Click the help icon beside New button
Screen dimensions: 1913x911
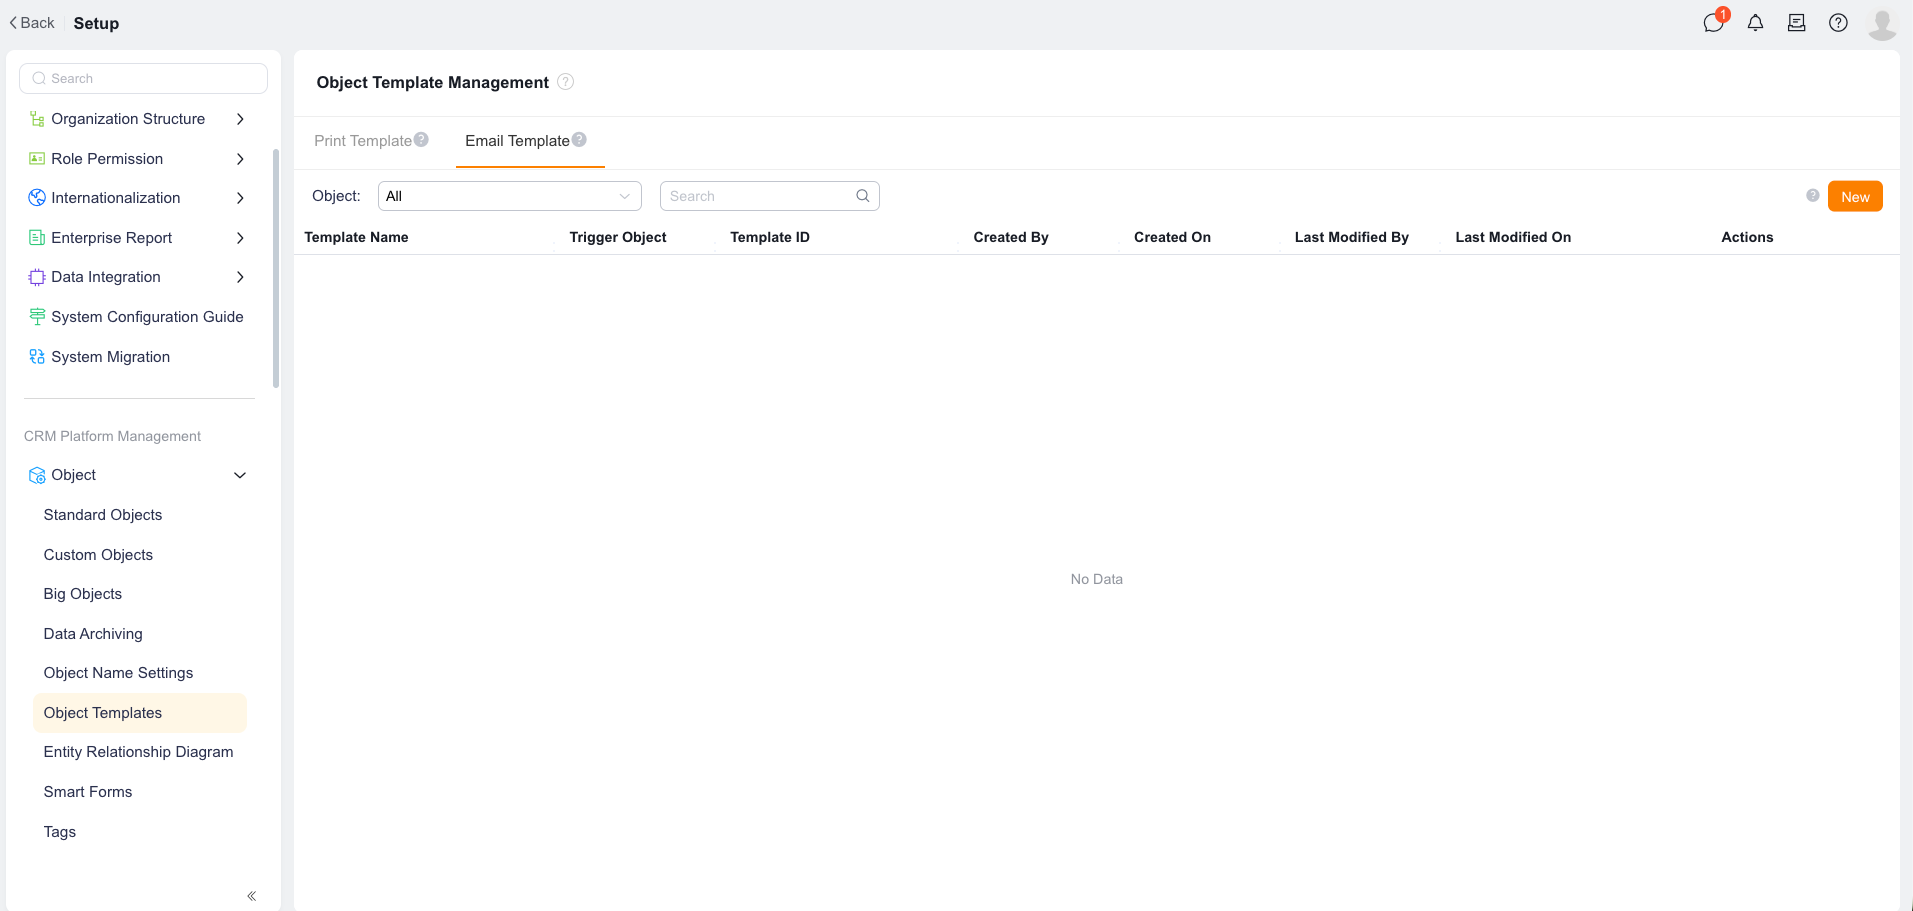click(x=1813, y=196)
